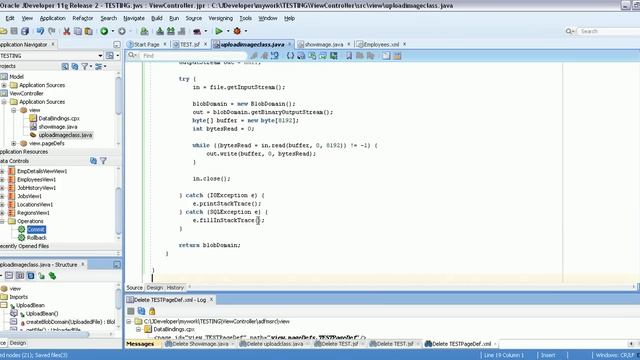Click the Paste clipboard icon

pos(88,31)
